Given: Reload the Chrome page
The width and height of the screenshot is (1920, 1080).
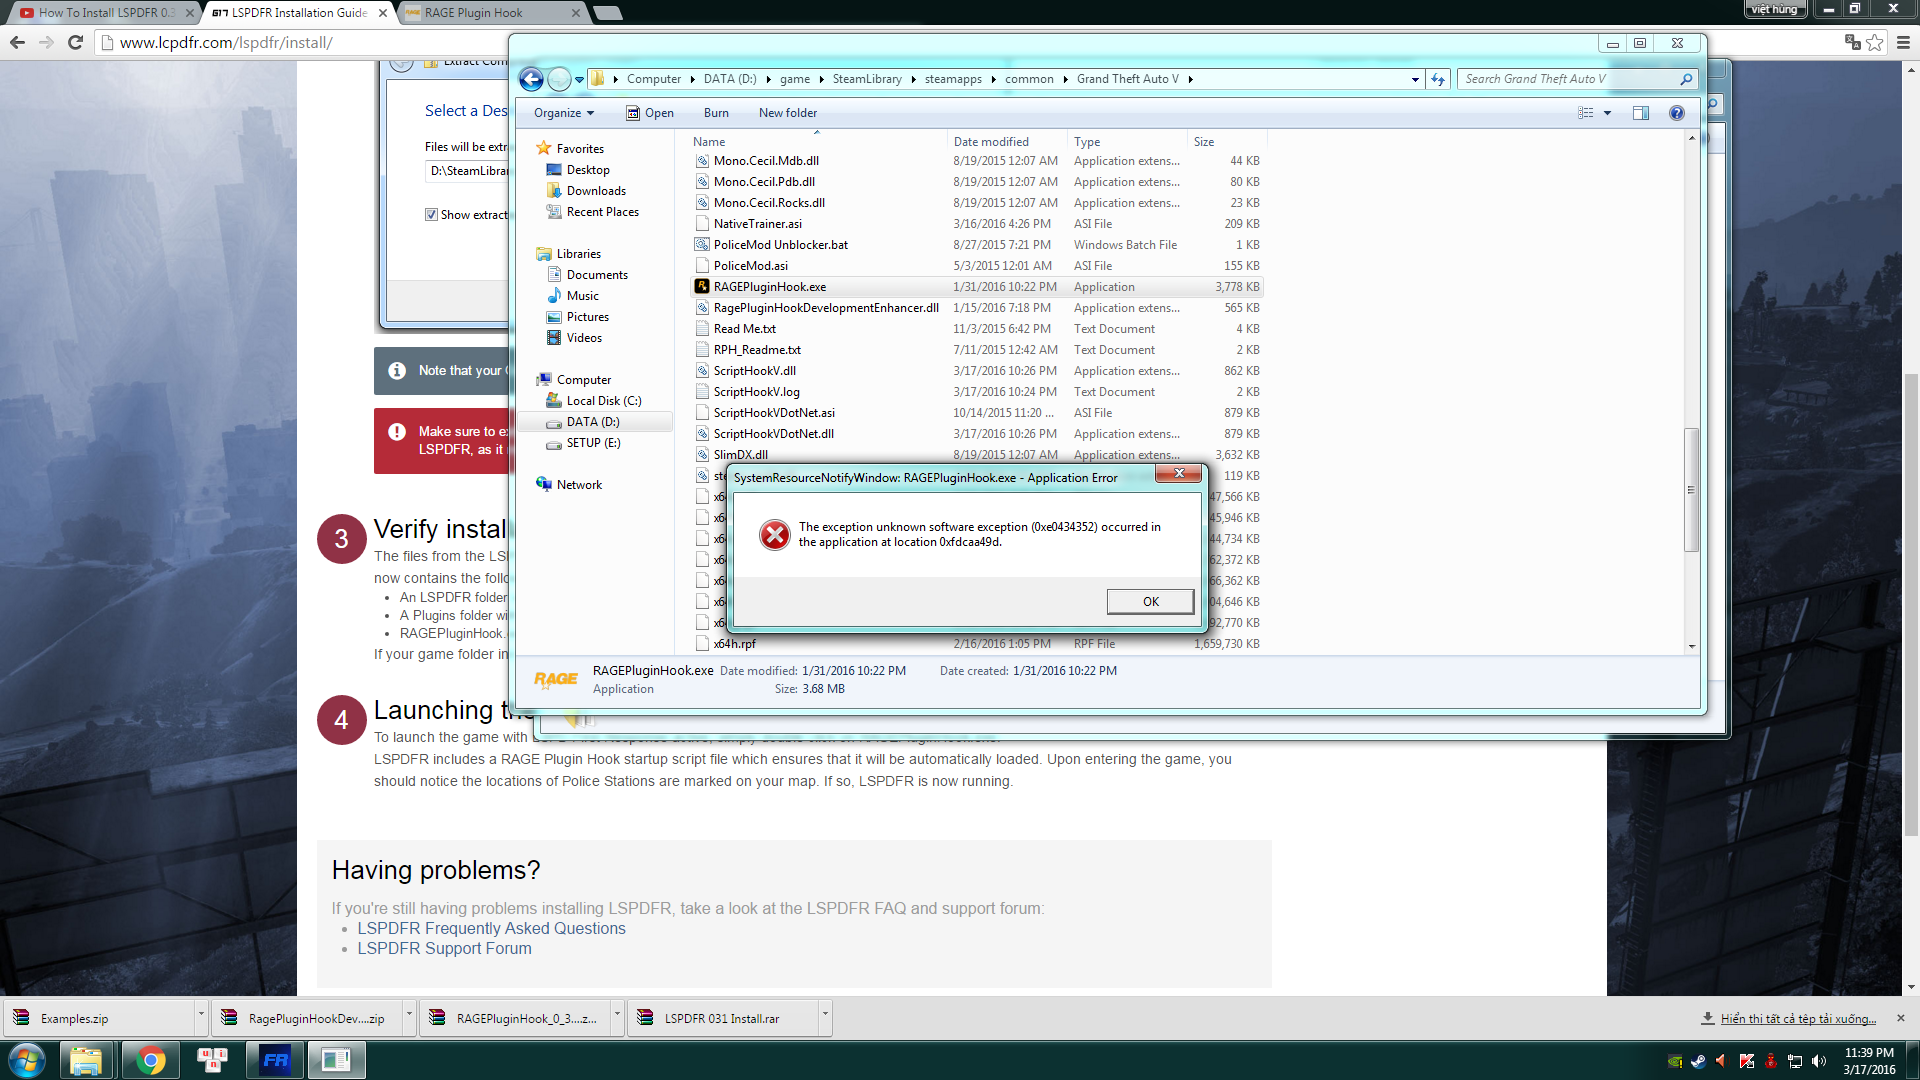Looking at the screenshot, I should [75, 42].
